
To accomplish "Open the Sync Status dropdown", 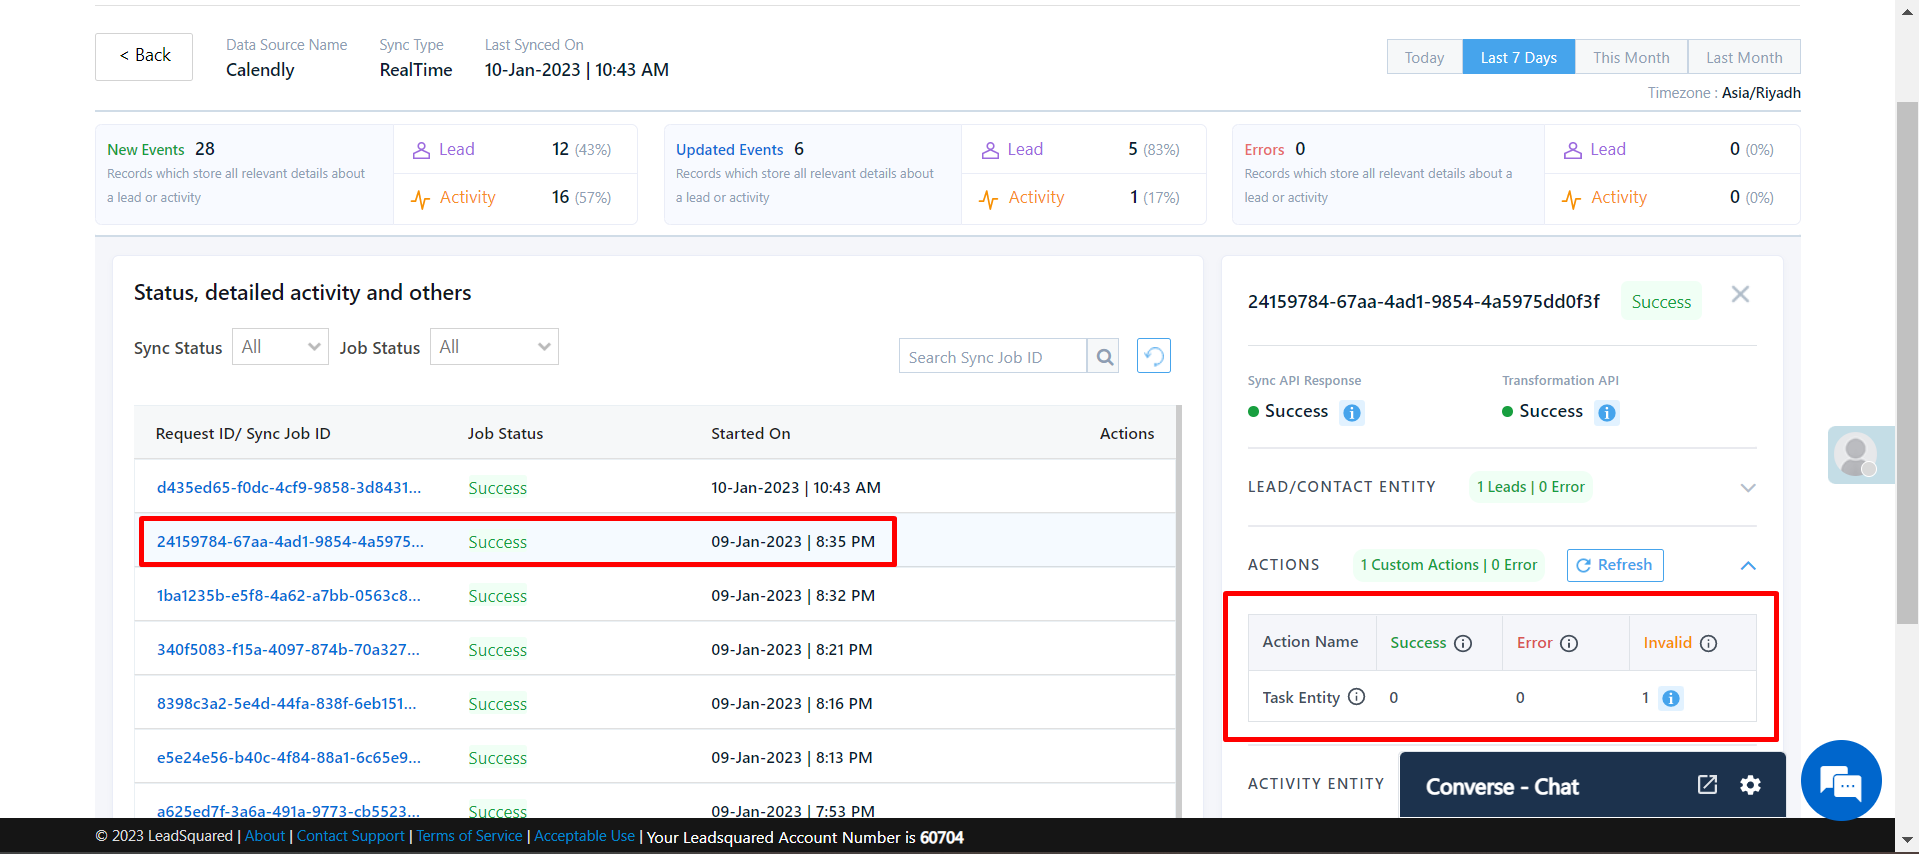I will point(280,347).
